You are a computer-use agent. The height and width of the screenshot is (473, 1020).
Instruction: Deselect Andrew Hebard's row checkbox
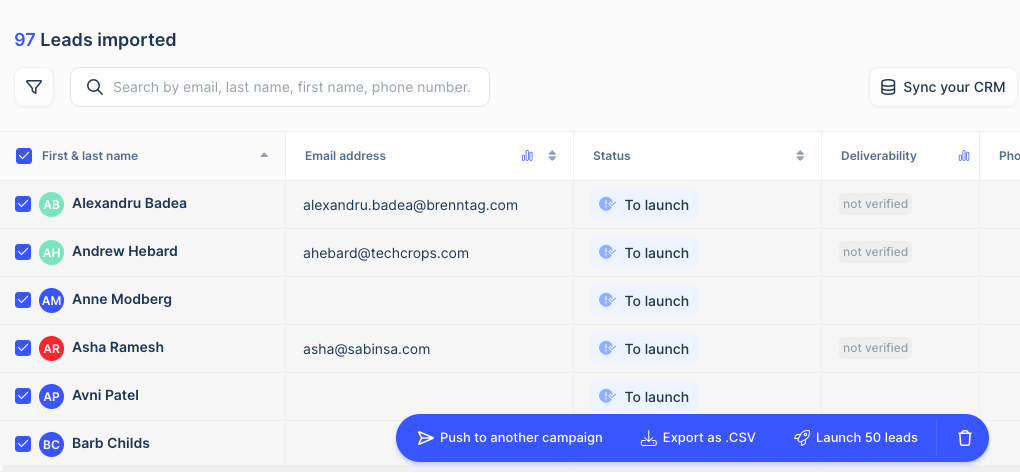coord(24,252)
